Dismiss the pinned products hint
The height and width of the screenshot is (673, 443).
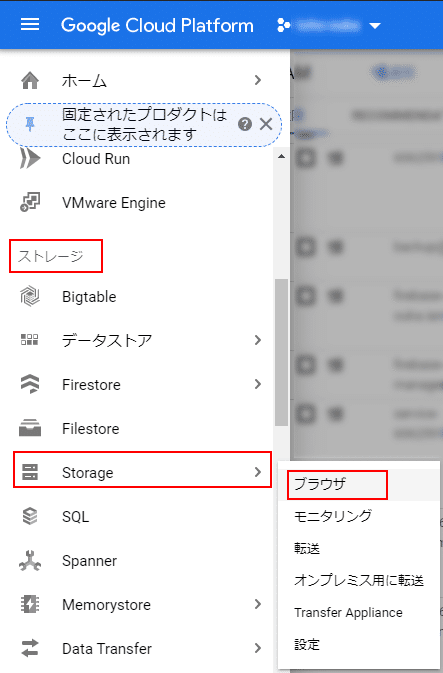pyautogui.click(x=266, y=124)
